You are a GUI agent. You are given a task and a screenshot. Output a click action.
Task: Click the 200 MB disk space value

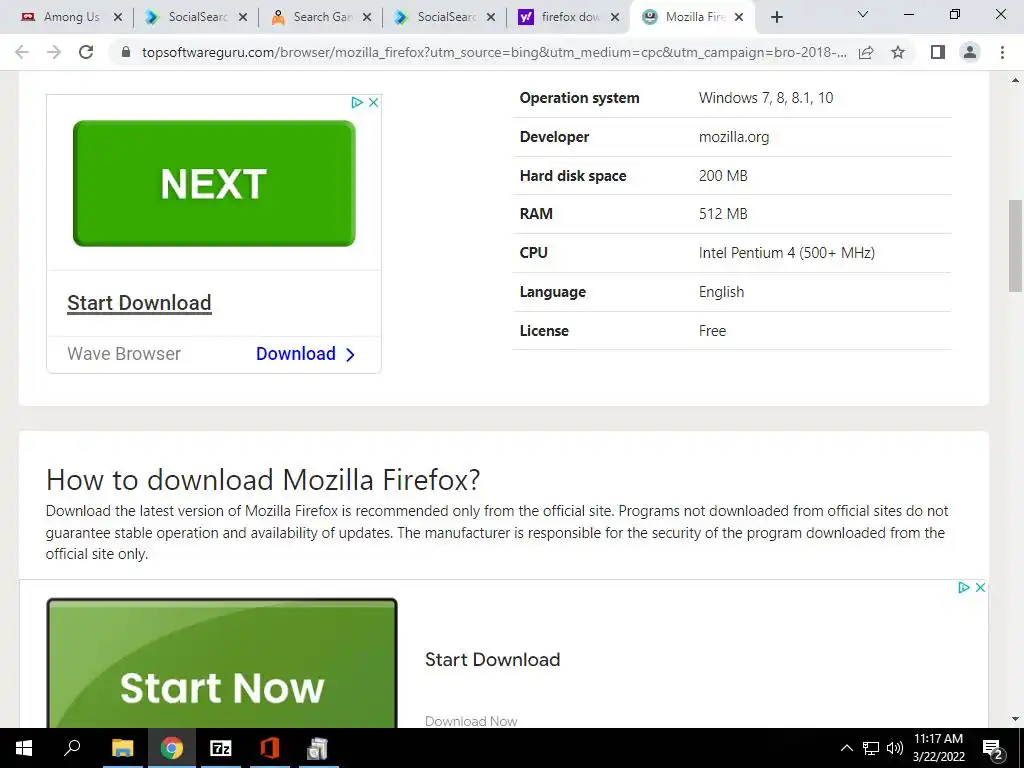[x=723, y=176]
